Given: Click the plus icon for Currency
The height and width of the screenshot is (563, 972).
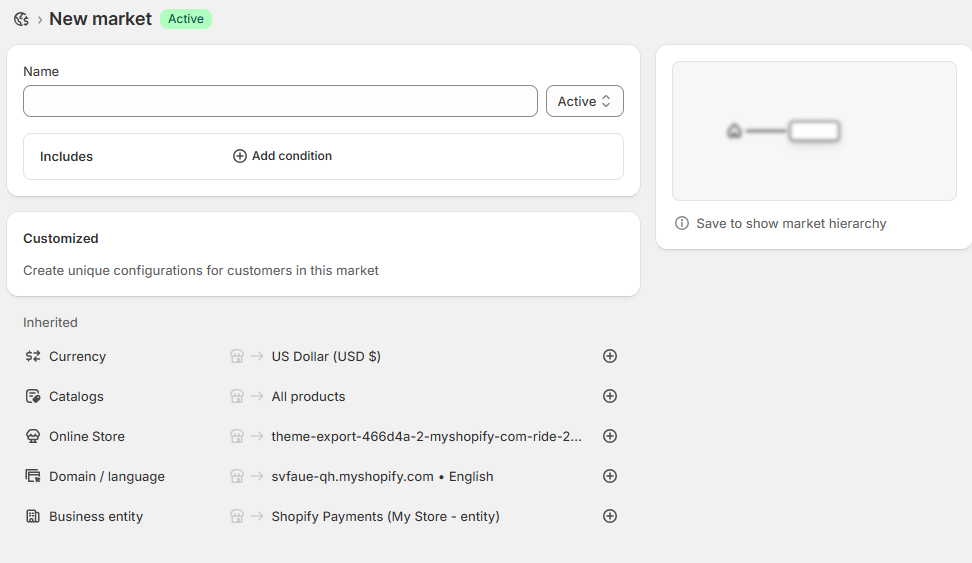Looking at the screenshot, I should click(610, 356).
